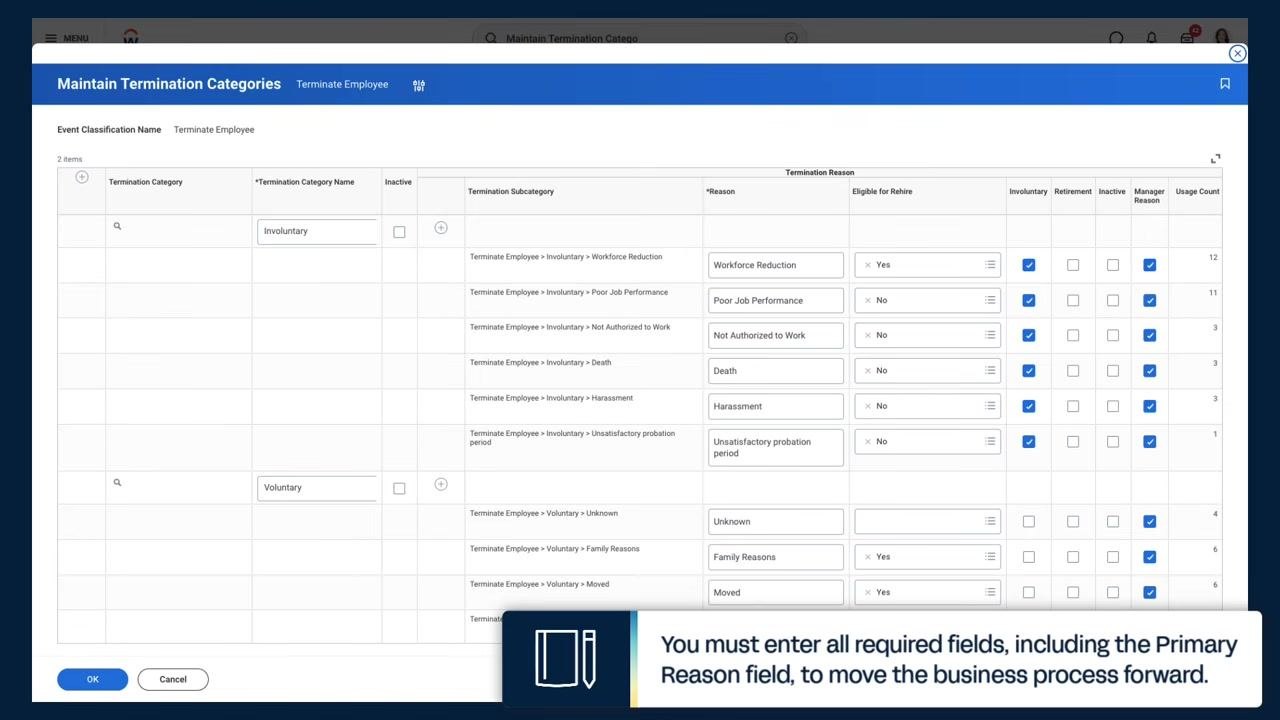Uncheck Manager Reason for Harassment
This screenshot has height=720, width=1280.
[1149, 406]
